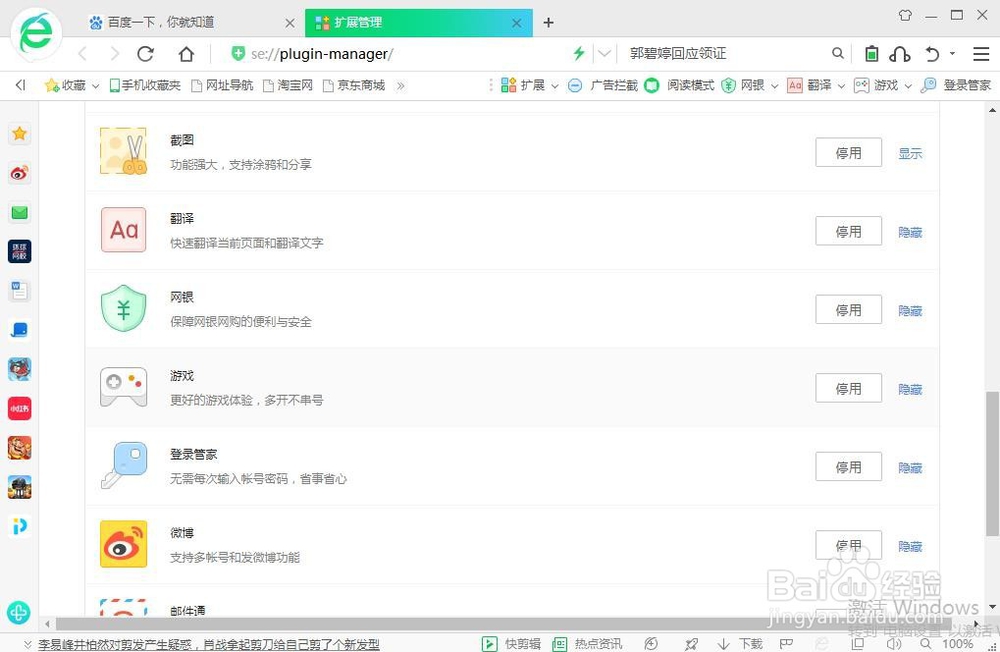Open 网址导航 bookmark
This screenshot has width=1000, height=652.
(x=223, y=85)
